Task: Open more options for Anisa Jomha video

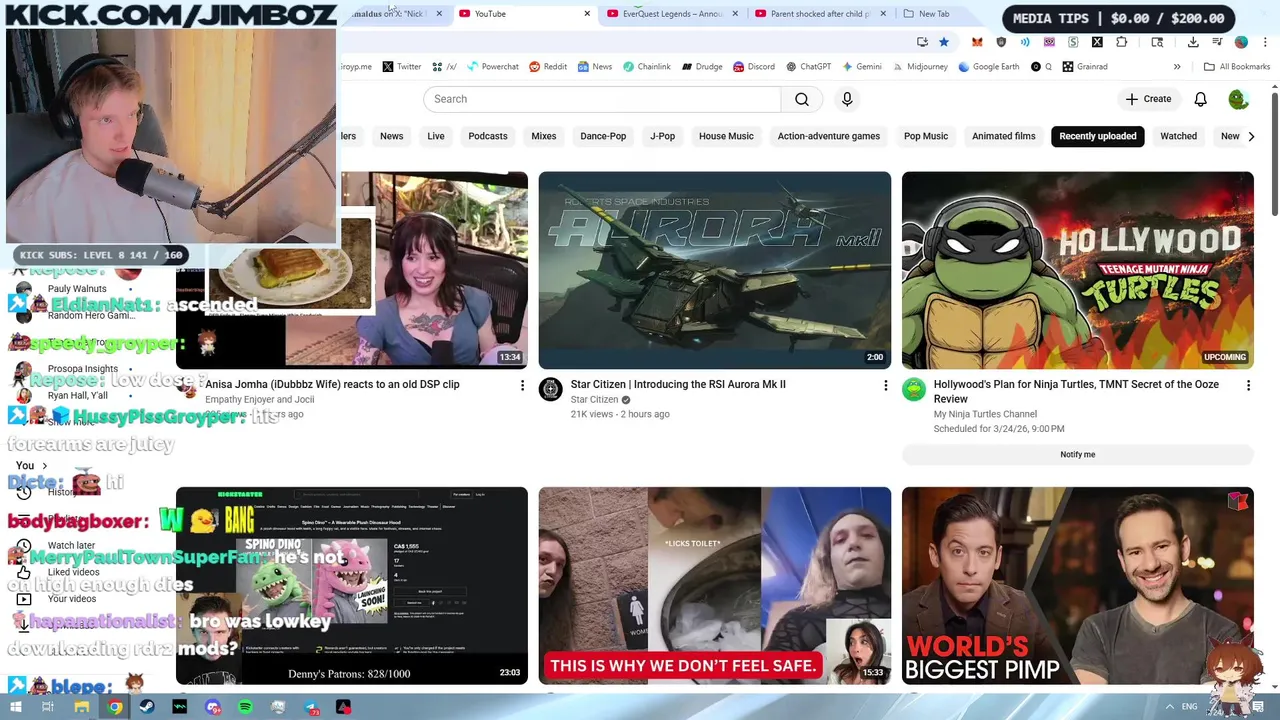Action: click(x=522, y=385)
